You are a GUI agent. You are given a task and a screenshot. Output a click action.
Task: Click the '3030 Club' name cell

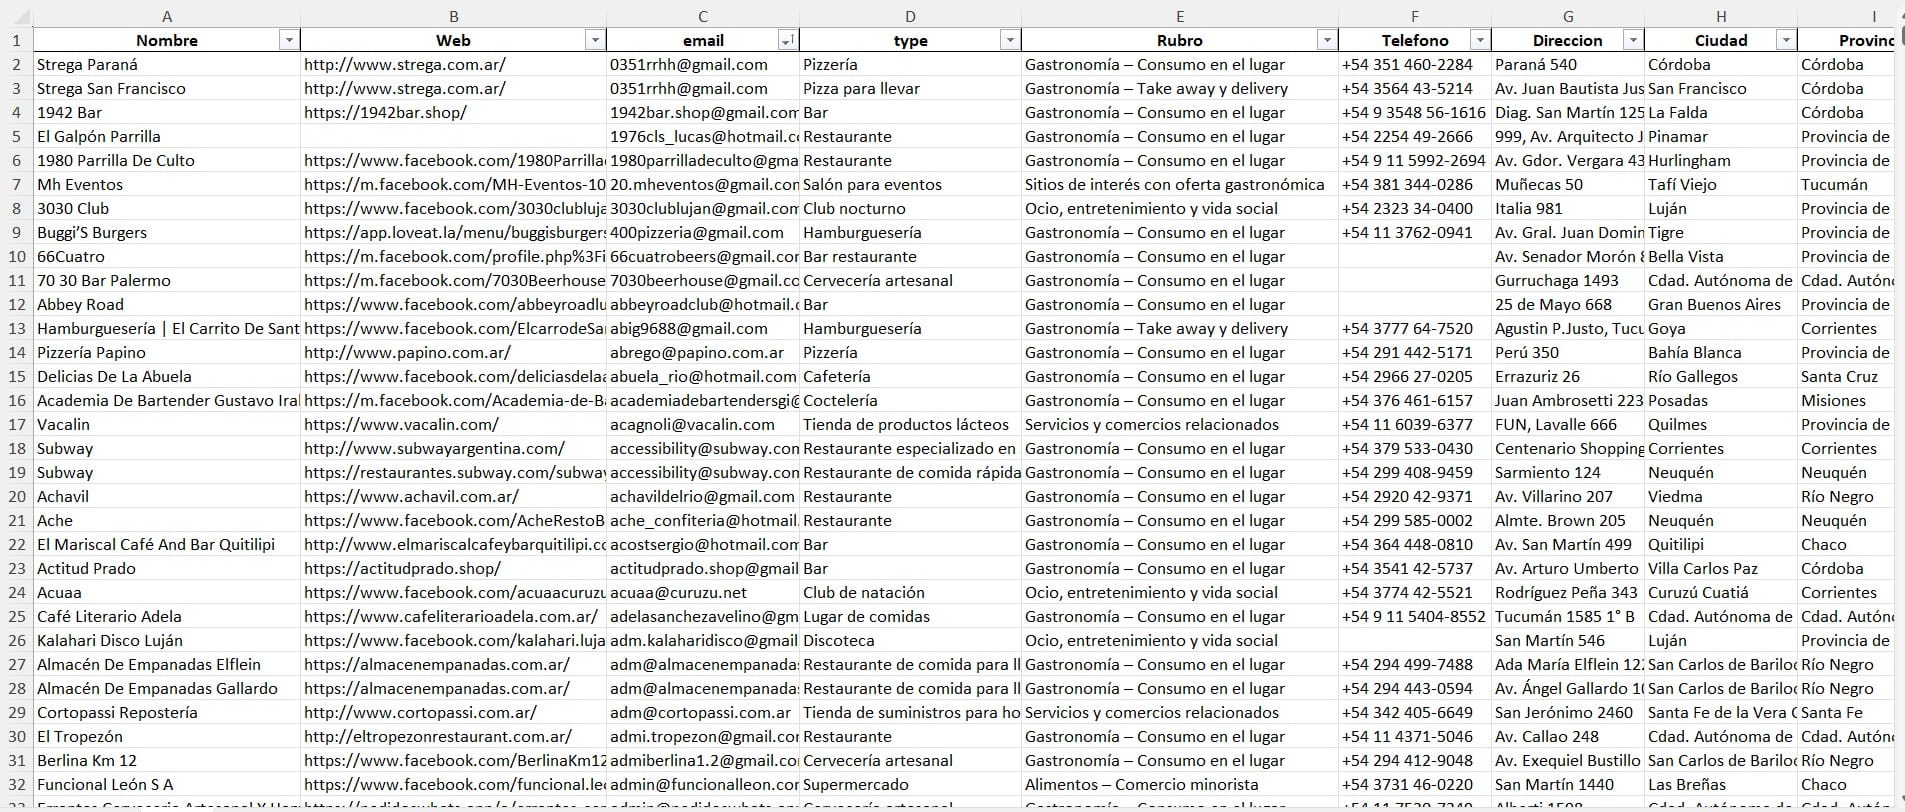pos(167,208)
